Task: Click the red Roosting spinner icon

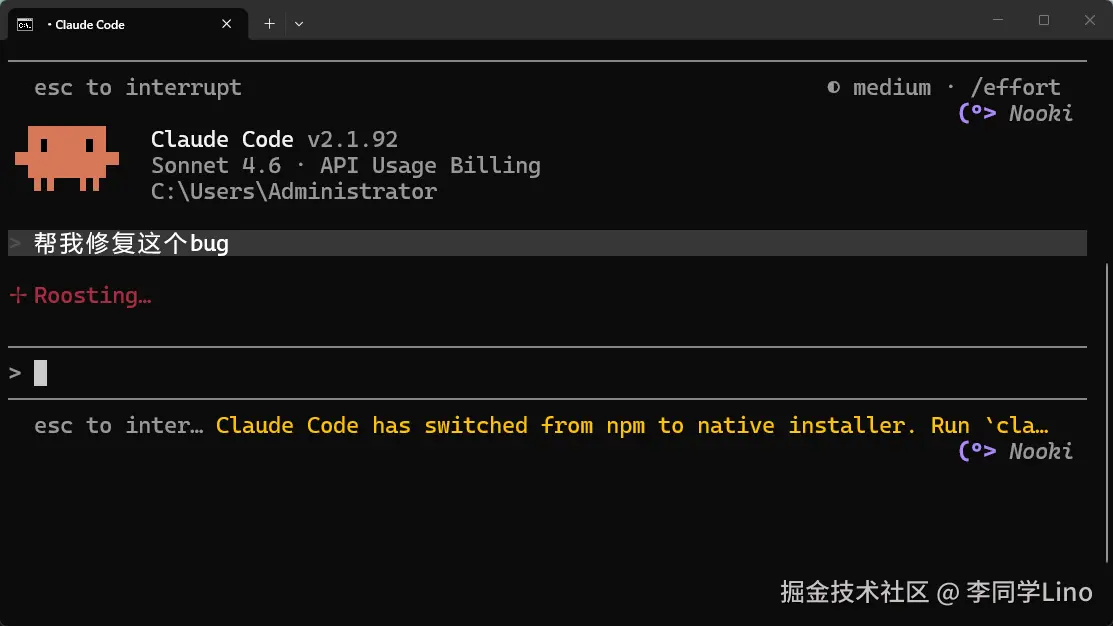Action: tap(18, 296)
